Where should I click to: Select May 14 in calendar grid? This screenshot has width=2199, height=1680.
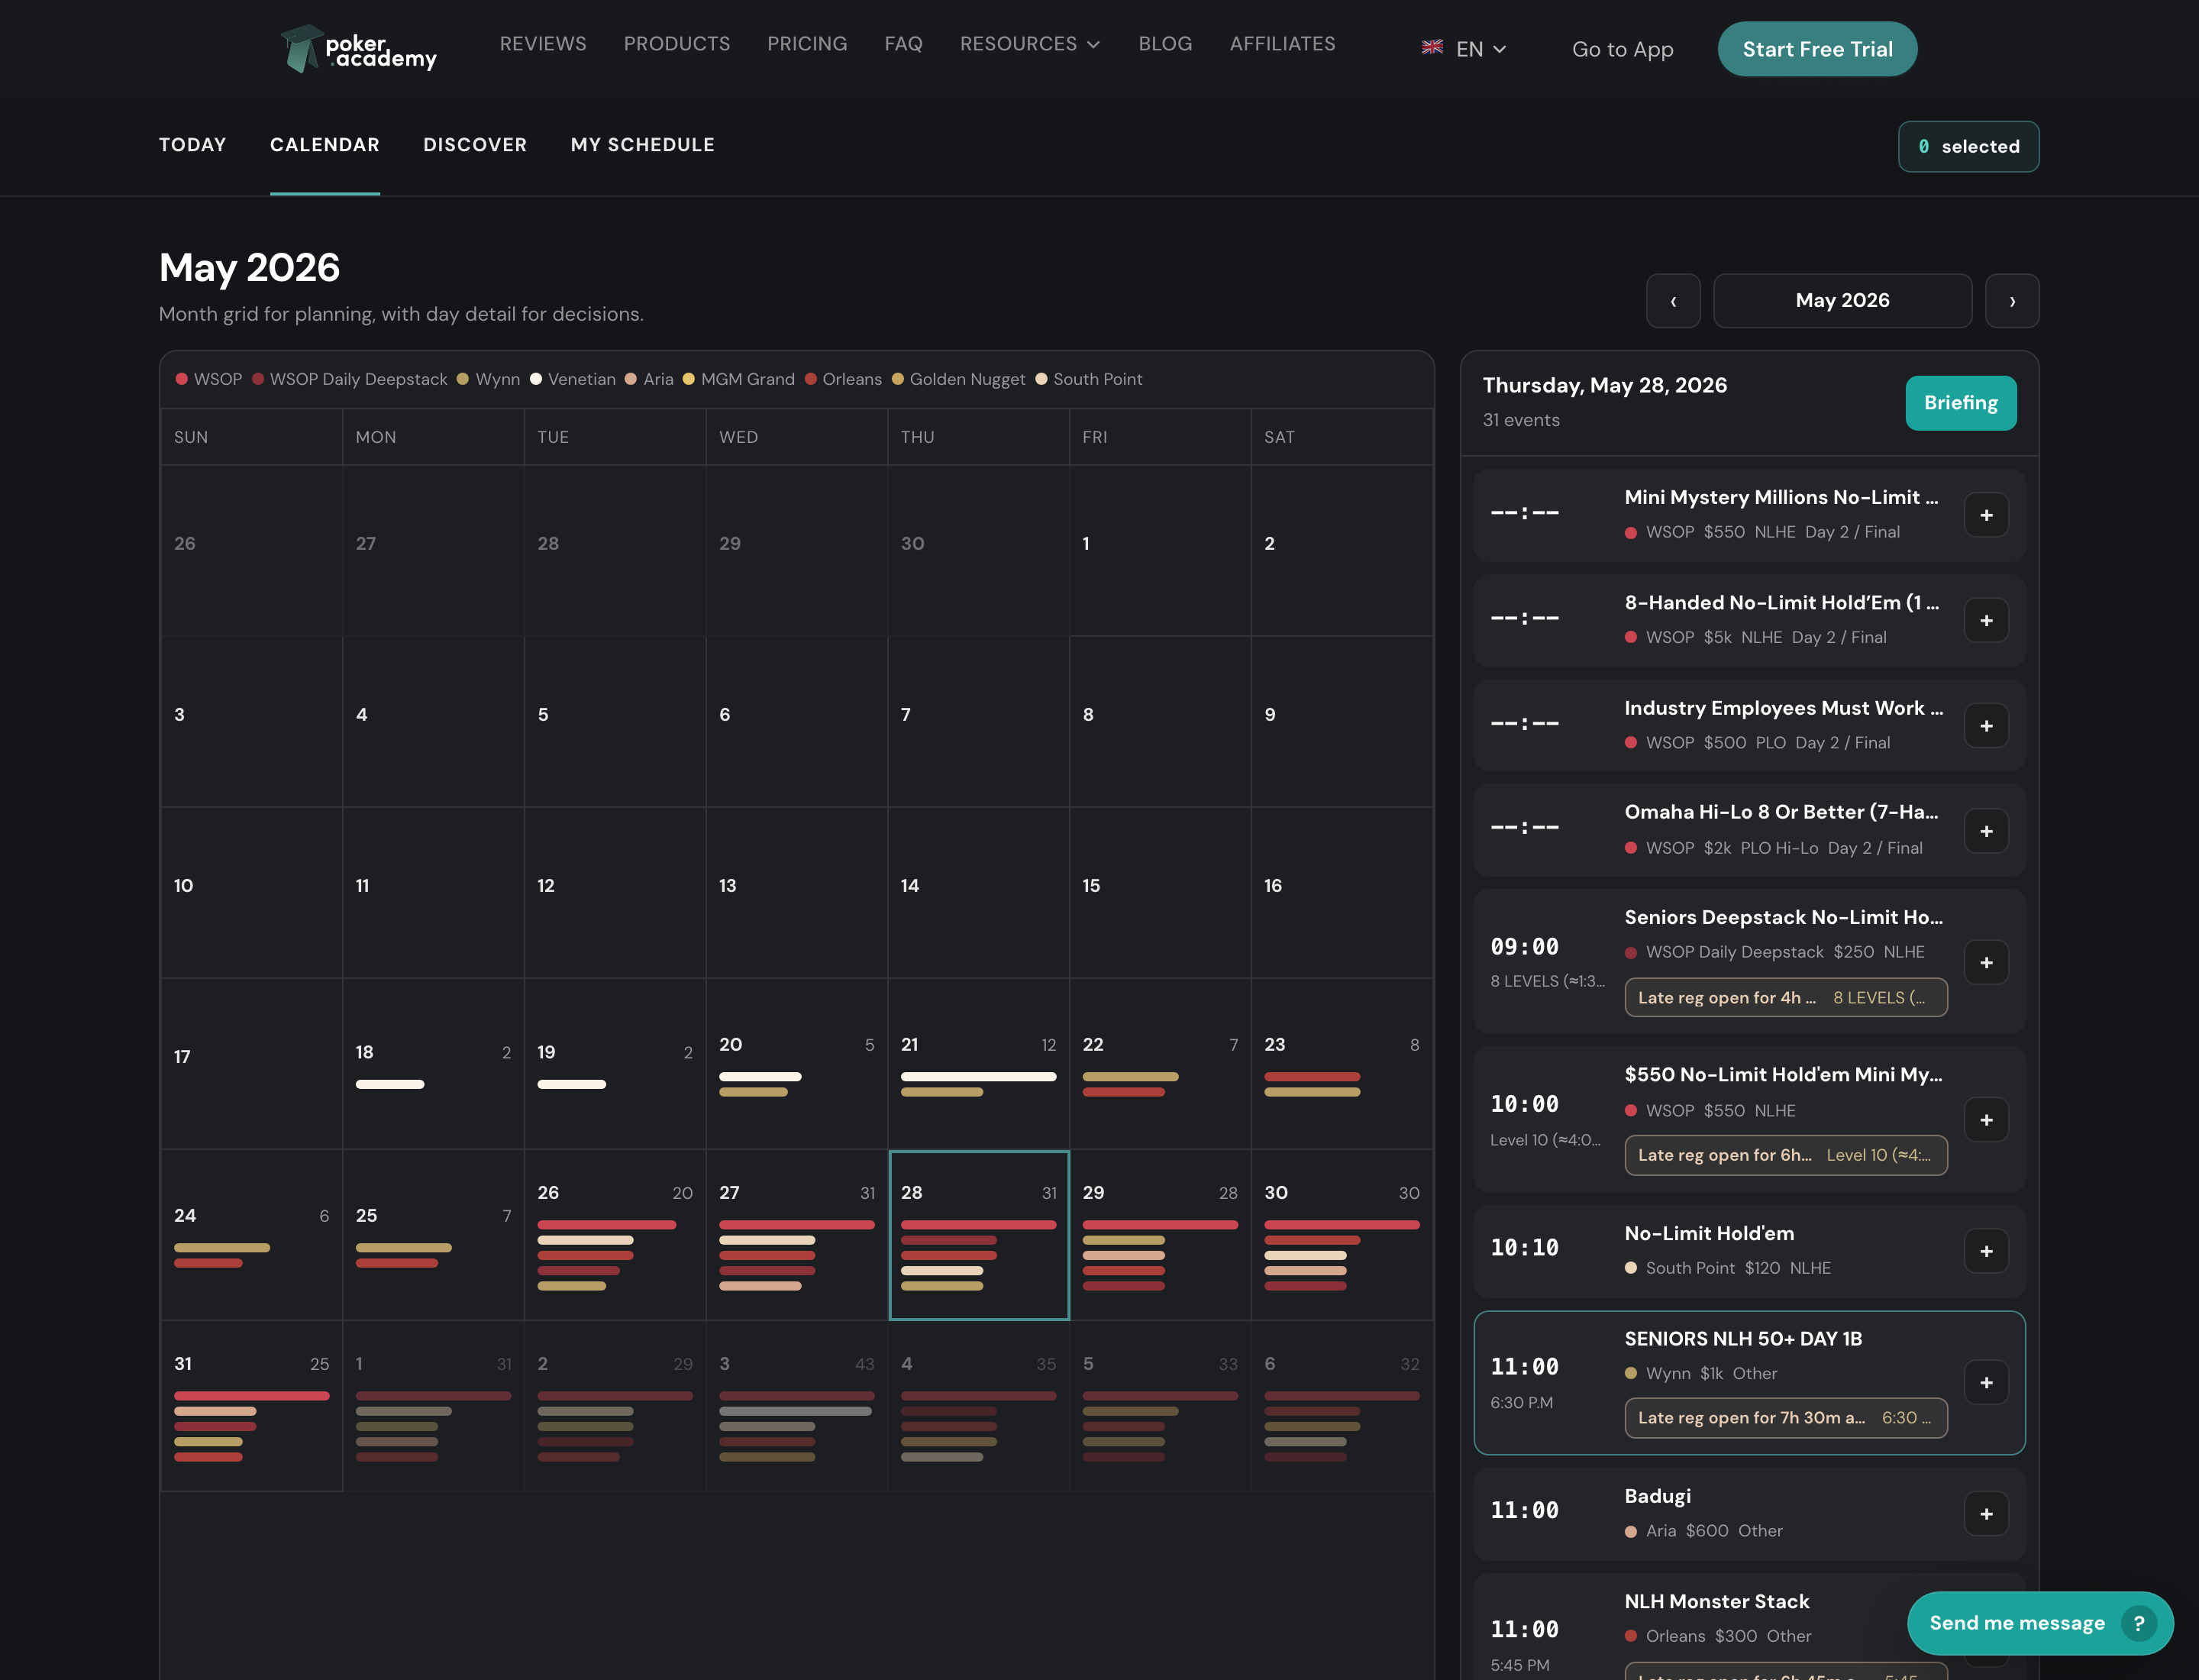click(x=979, y=893)
